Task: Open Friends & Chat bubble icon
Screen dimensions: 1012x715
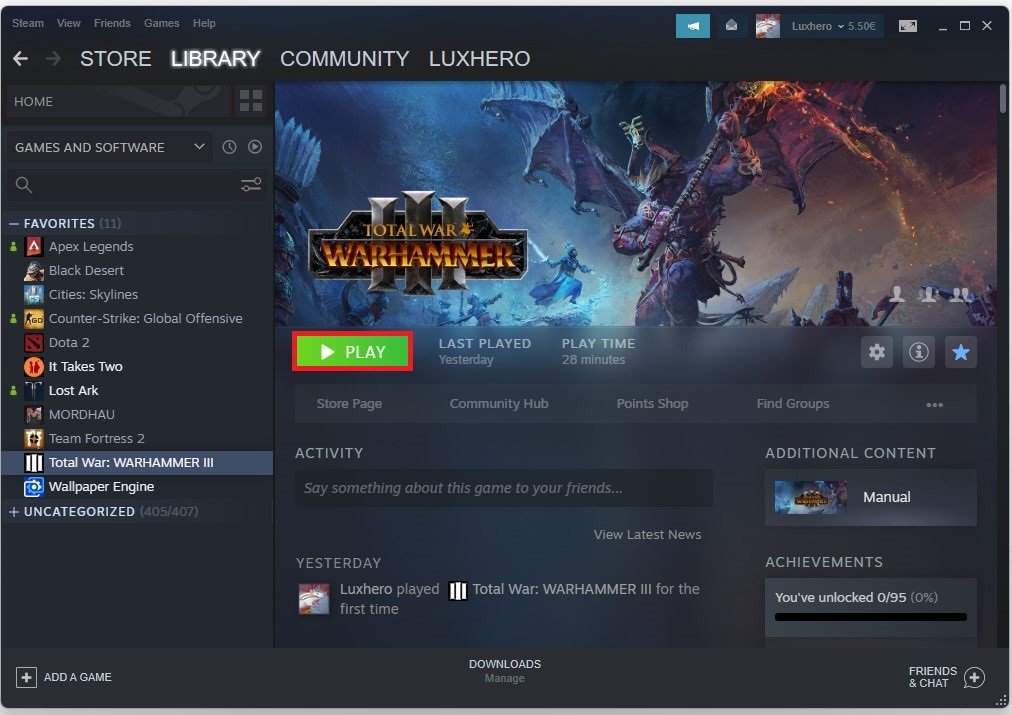Action: [x=975, y=678]
